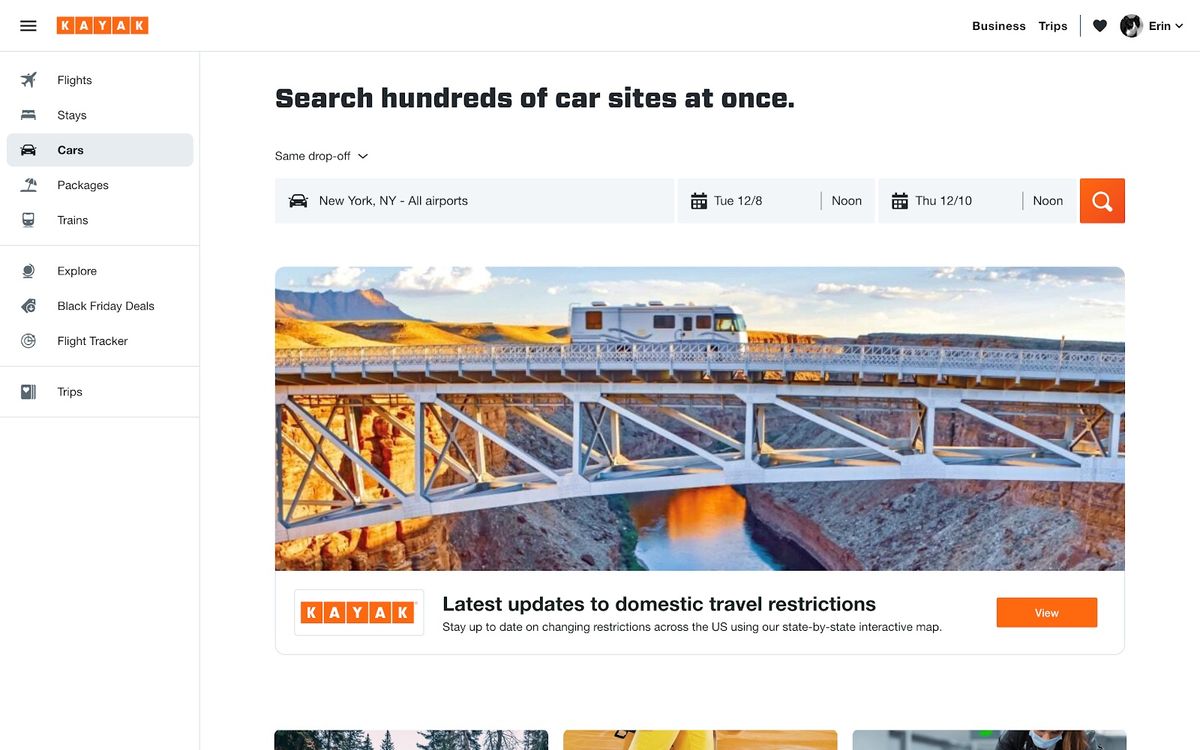Click the Trains icon in sidebar

pyautogui.click(x=29, y=220)
